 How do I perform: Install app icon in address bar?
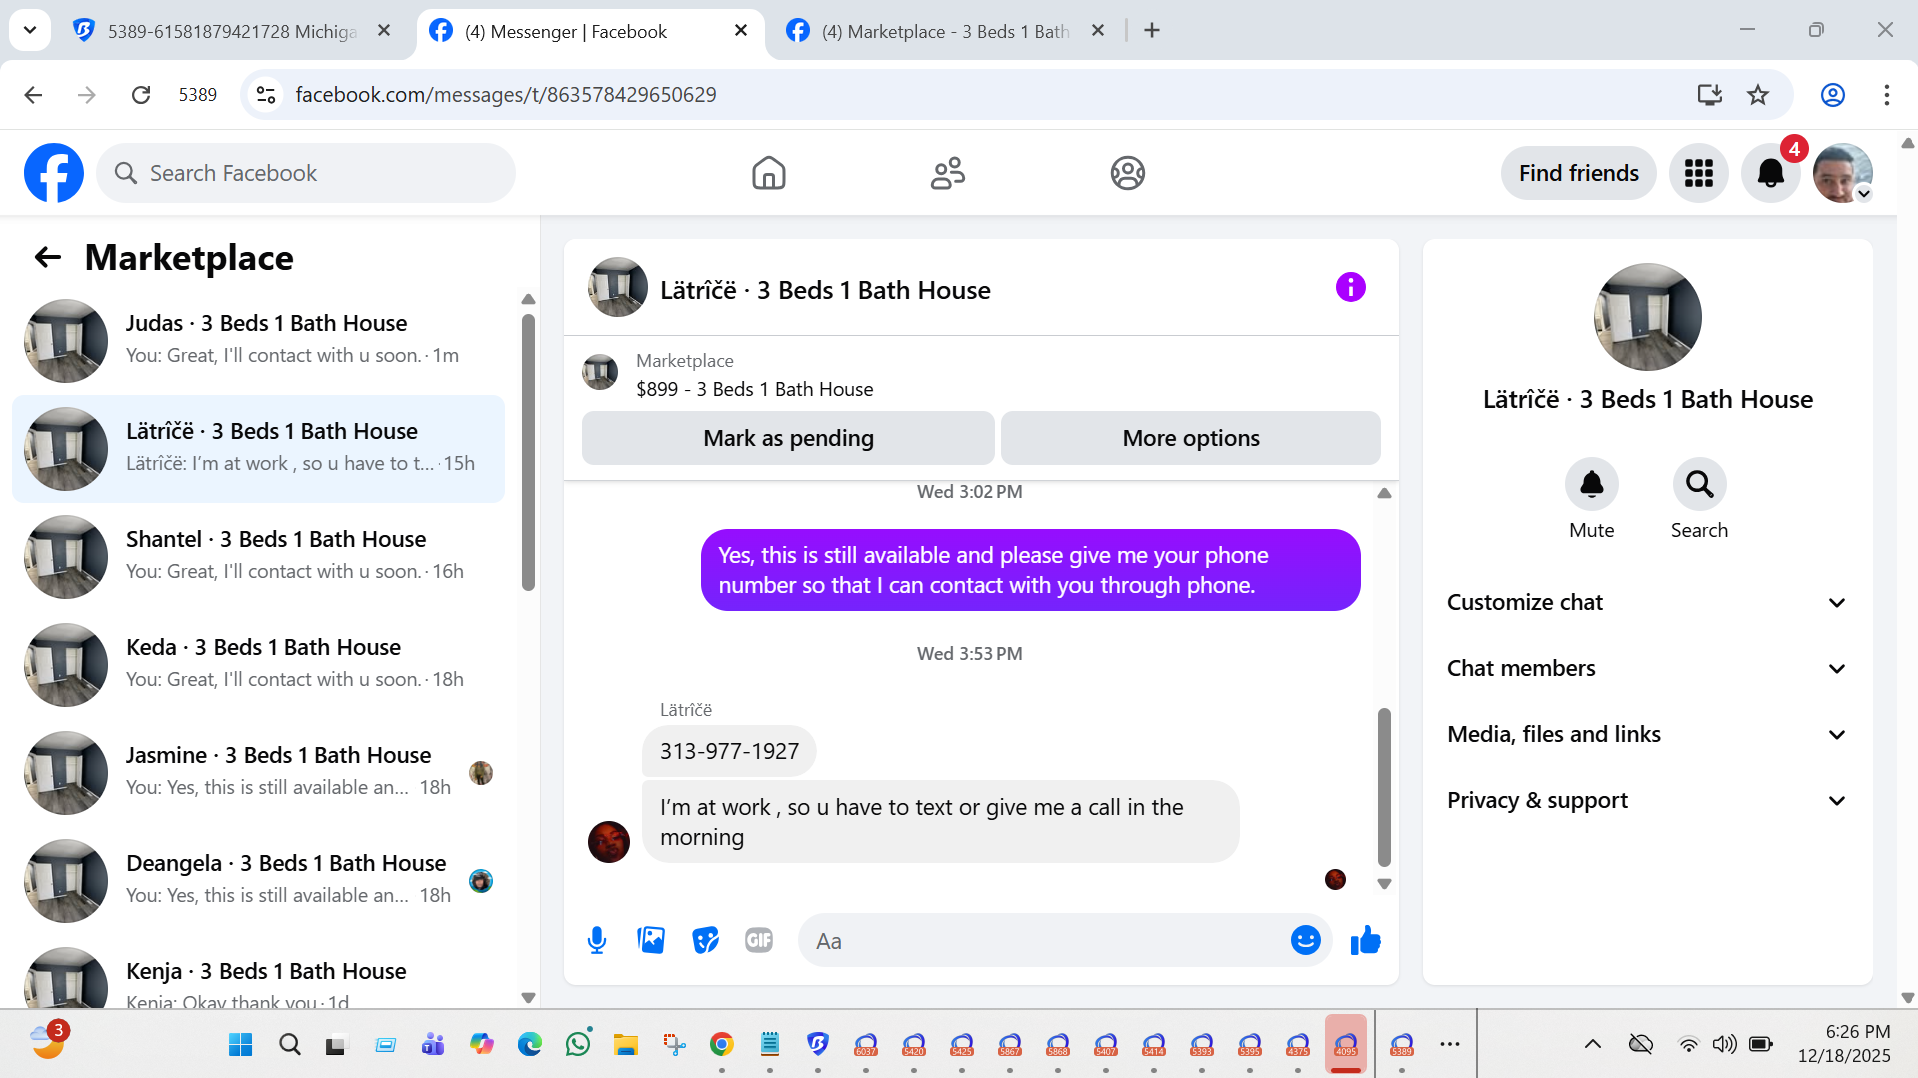tap(1709, 95)
